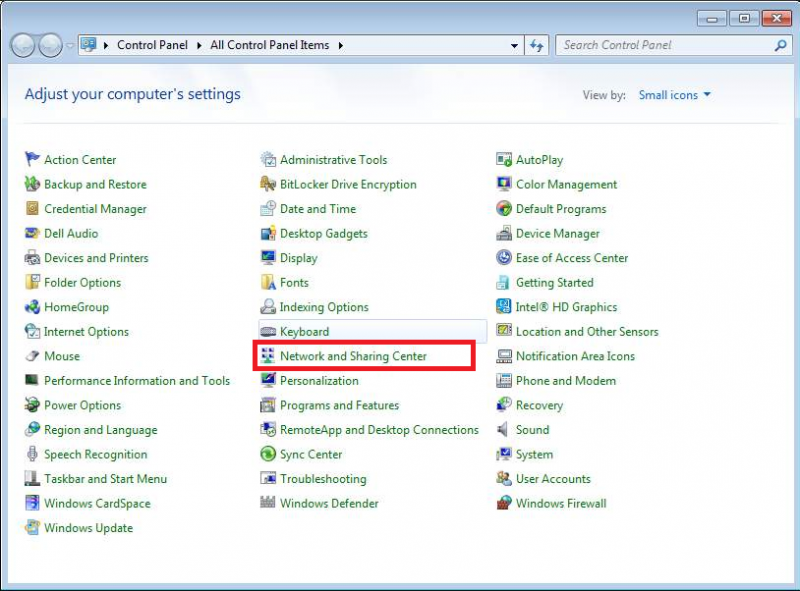
Task: Click the Network and Sharing Center icon
Action: pos(268,356)
